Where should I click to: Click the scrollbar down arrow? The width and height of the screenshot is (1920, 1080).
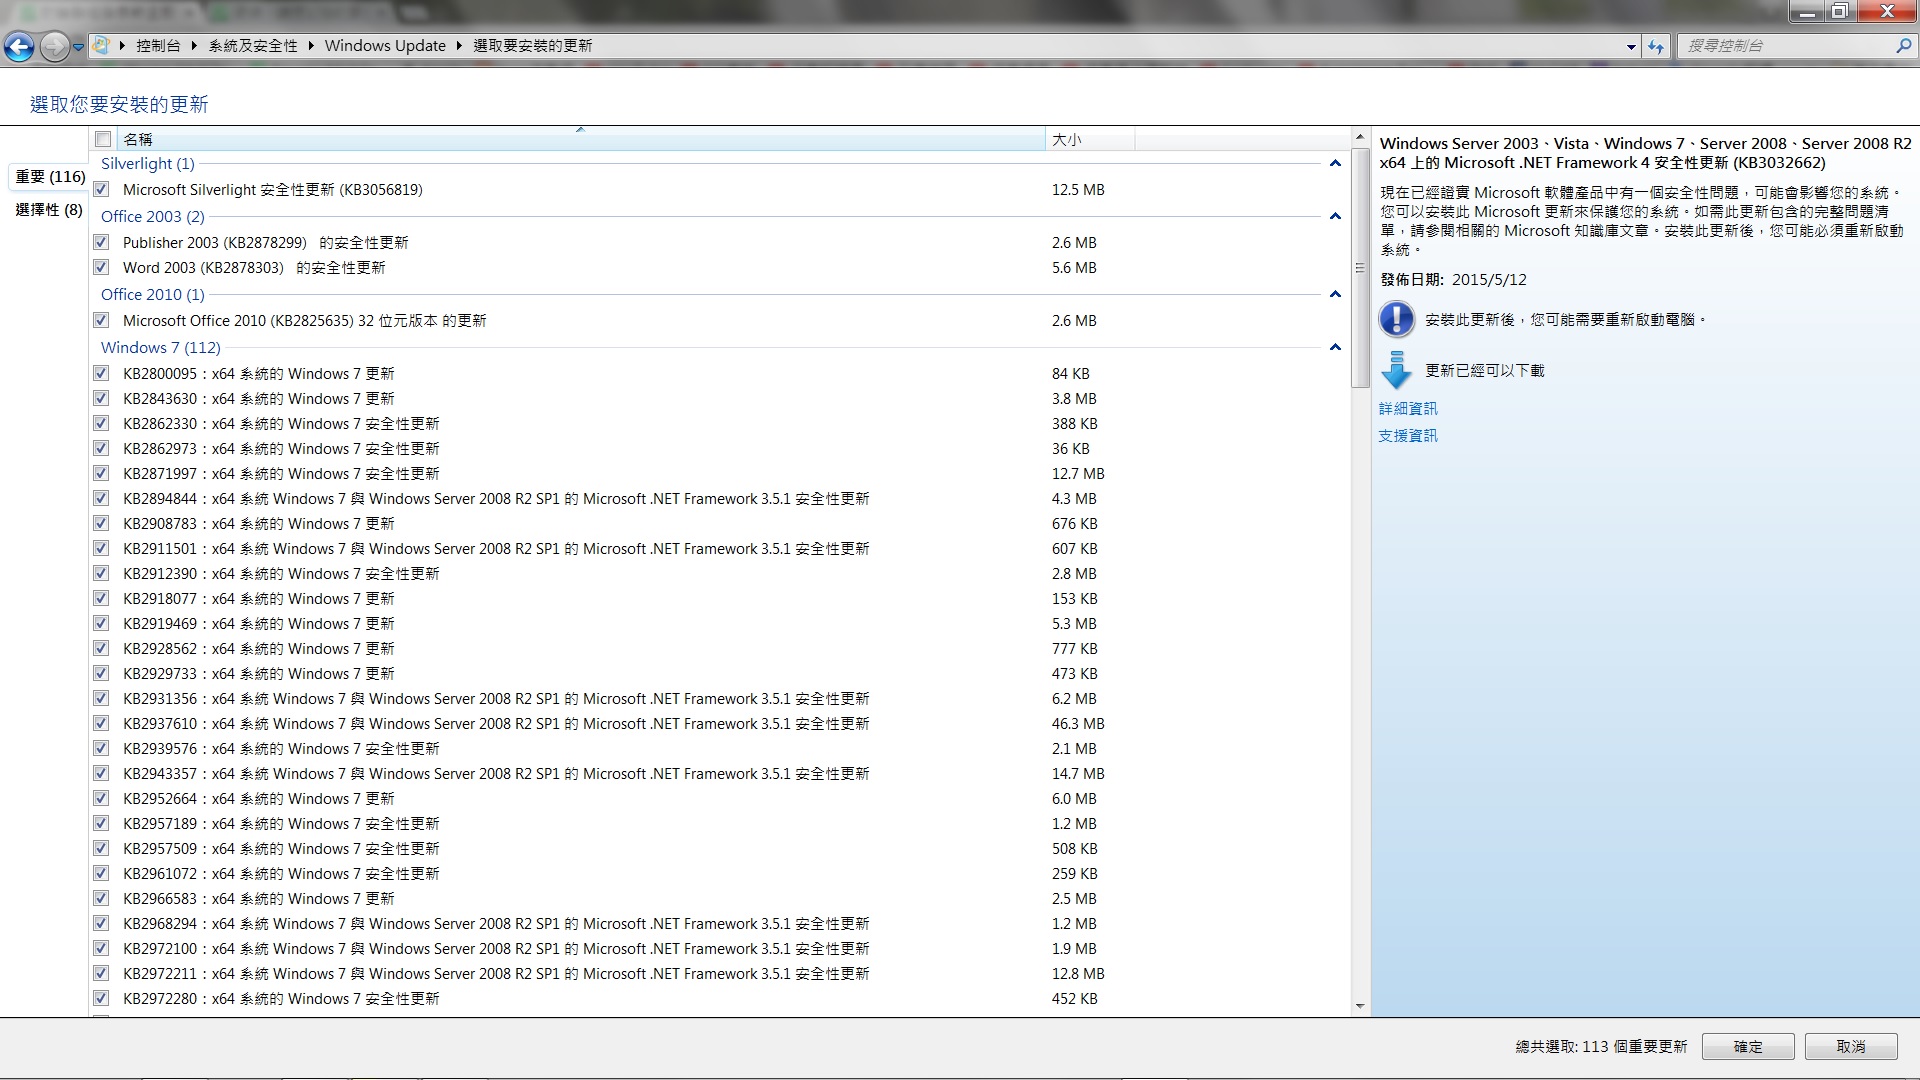coord(1360,1006)
